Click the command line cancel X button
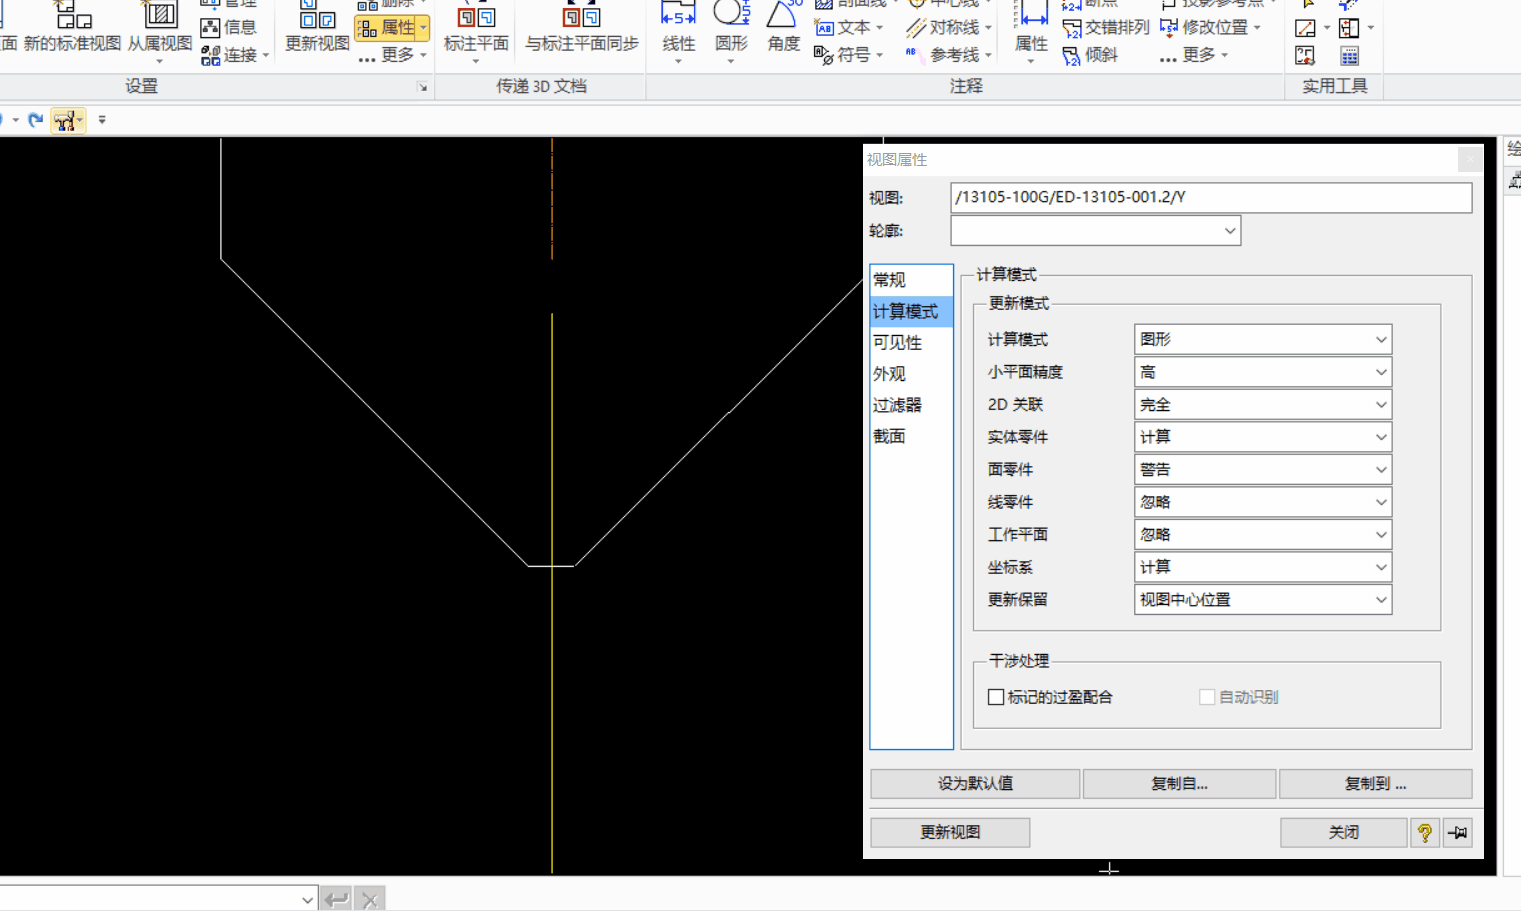 click(370, 899)
